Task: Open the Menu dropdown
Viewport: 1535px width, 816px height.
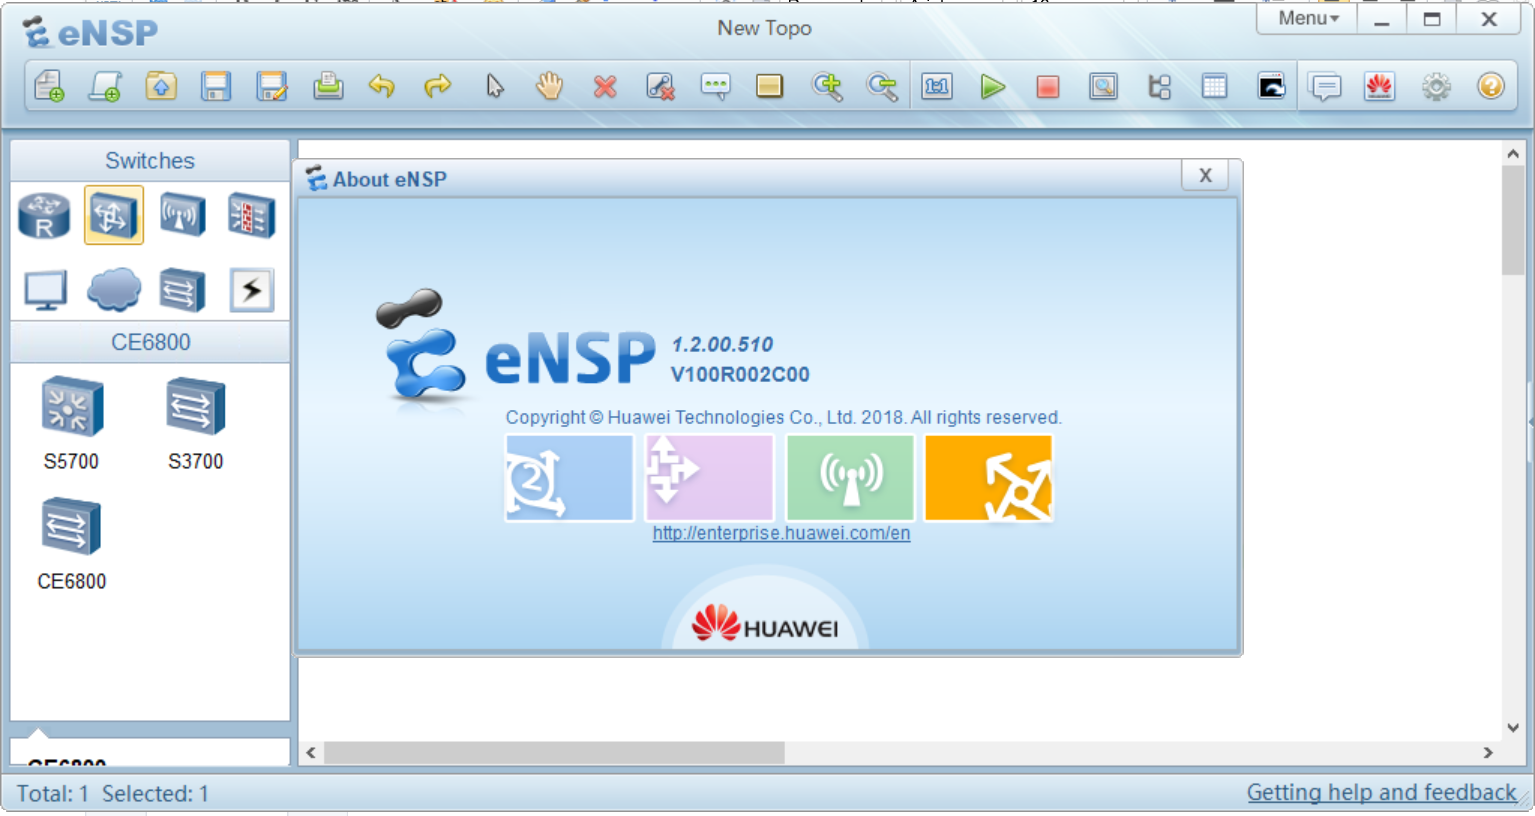Action: click(1307, 18)
